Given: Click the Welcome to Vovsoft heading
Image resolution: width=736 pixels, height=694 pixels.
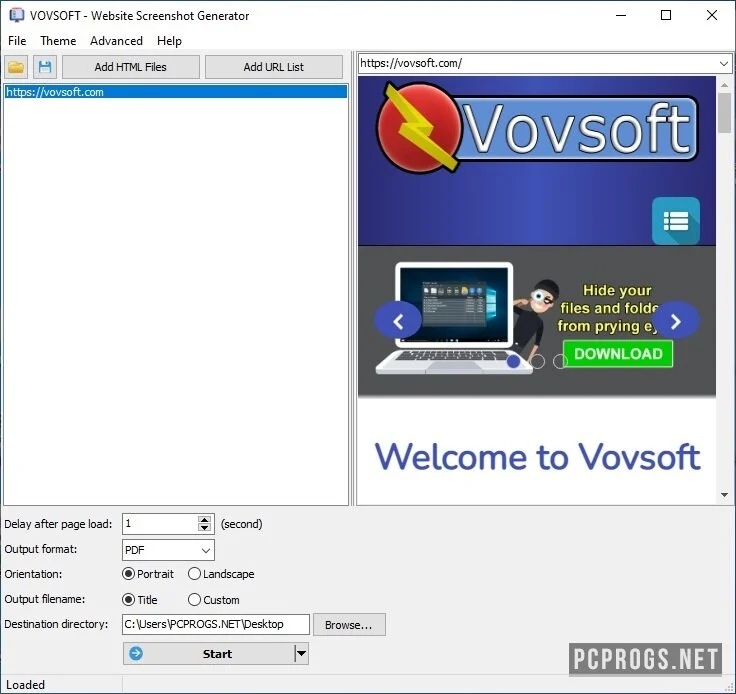Looking at the screenshot, I should (537, 457).
